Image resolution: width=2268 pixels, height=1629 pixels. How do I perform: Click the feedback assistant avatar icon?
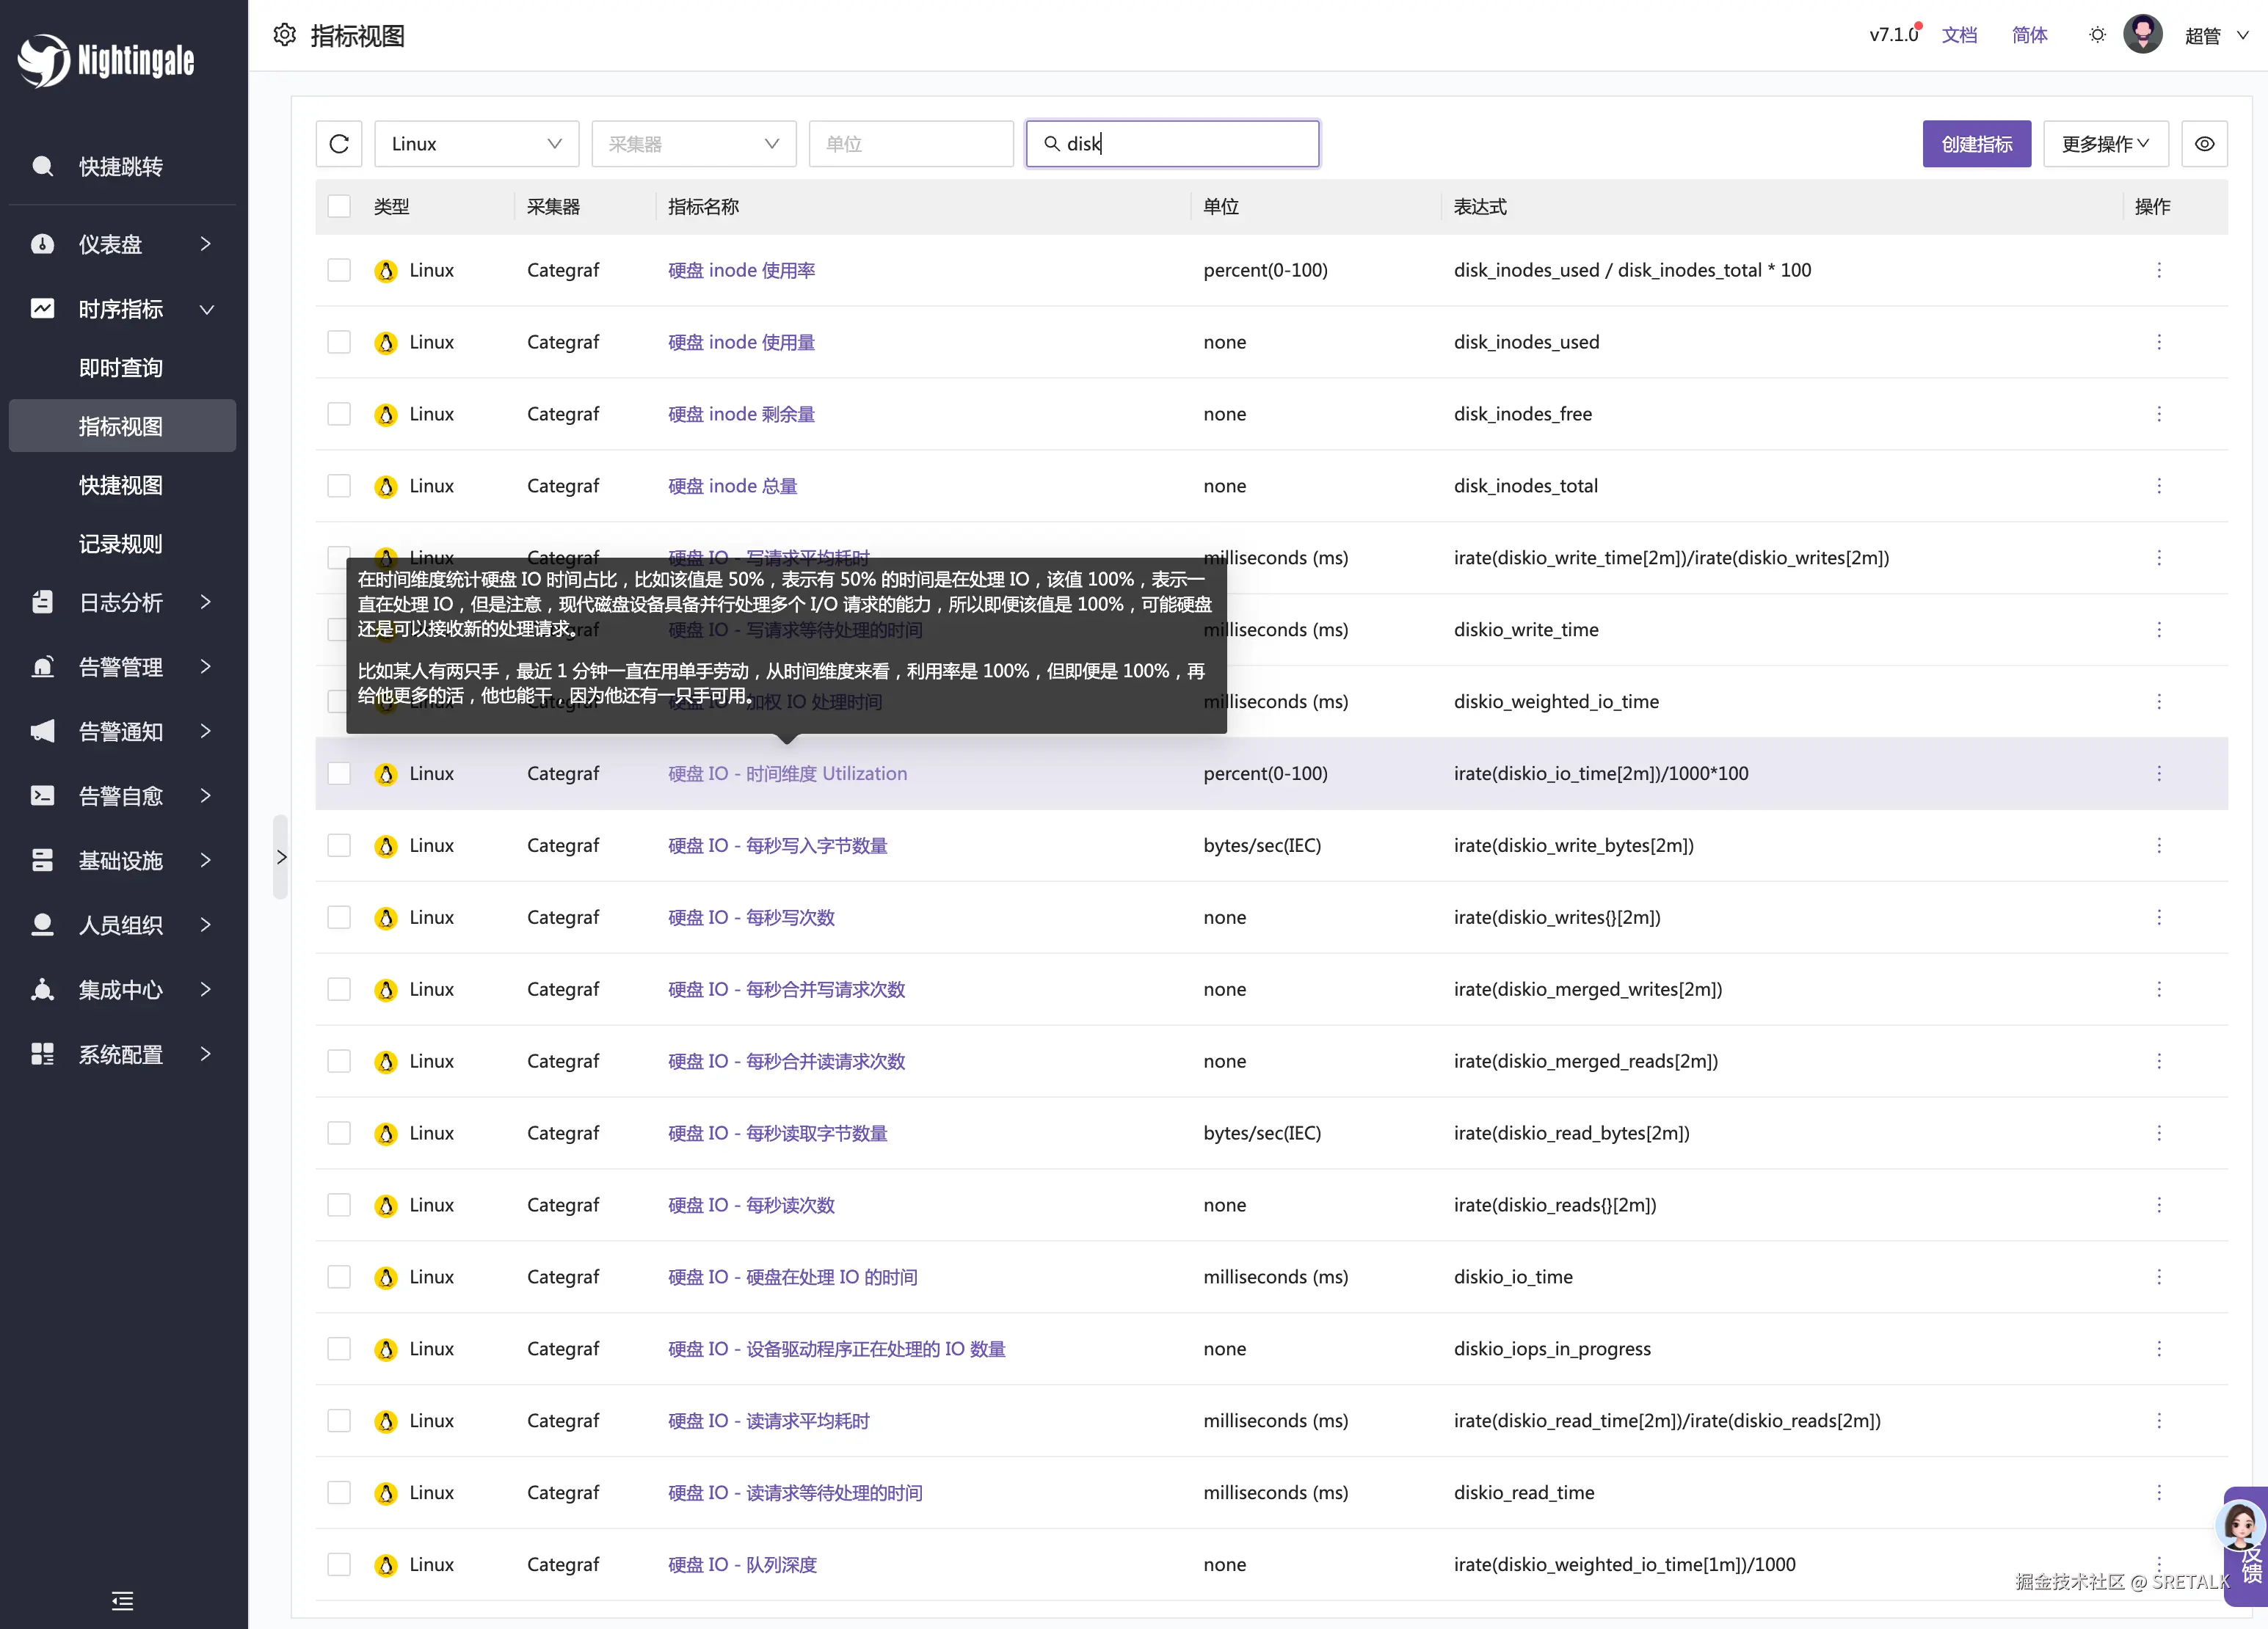2240,1526
